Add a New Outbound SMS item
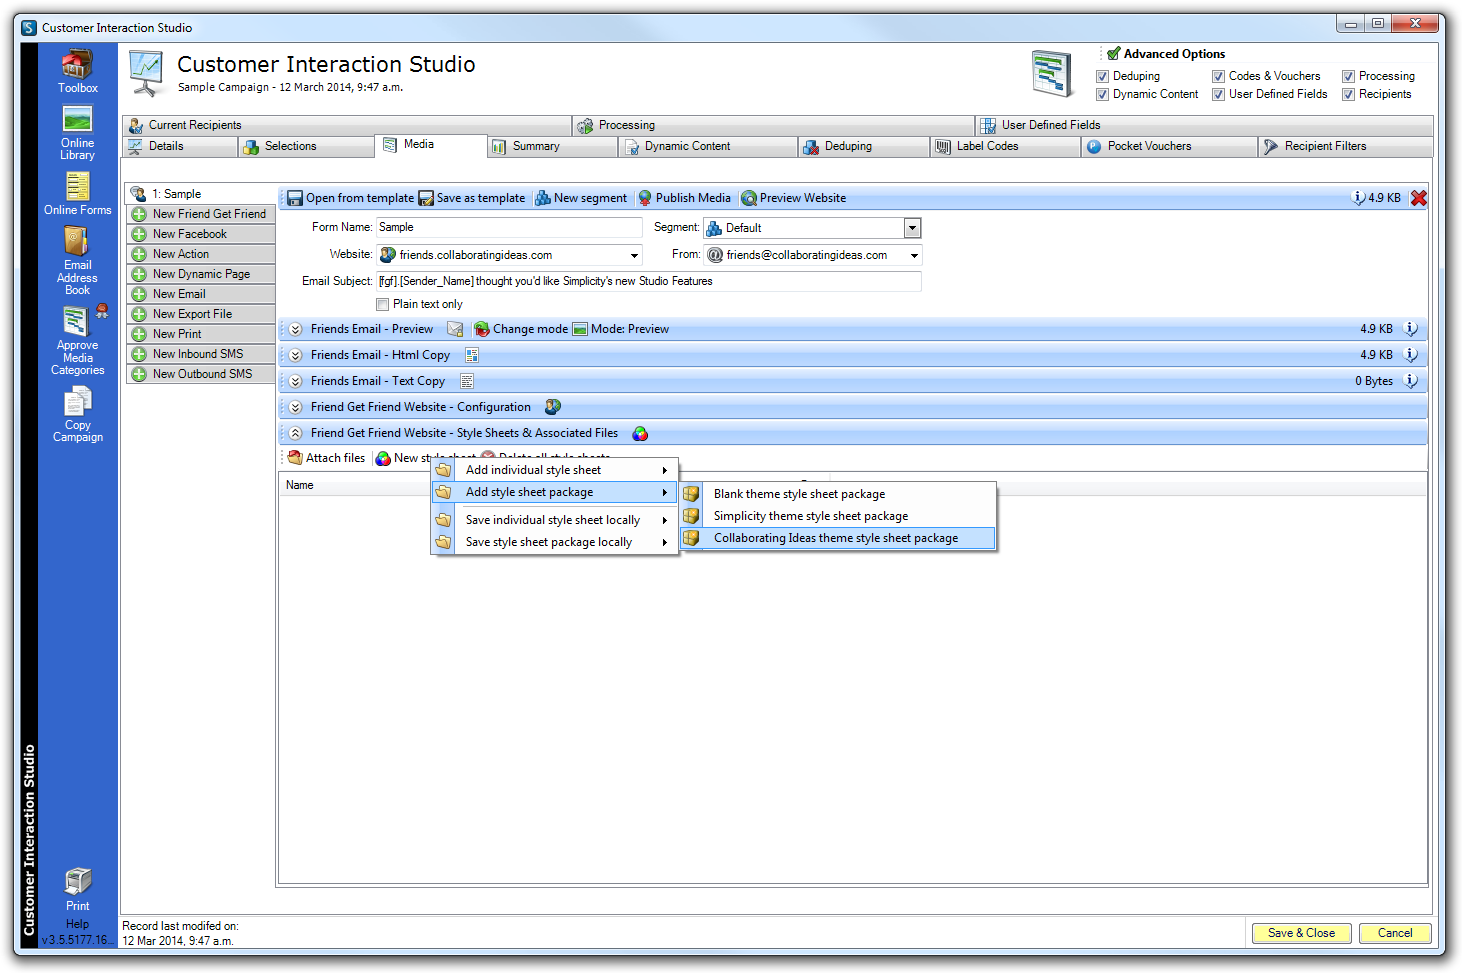Viewport: 1462px width, 973px height. 201,374
